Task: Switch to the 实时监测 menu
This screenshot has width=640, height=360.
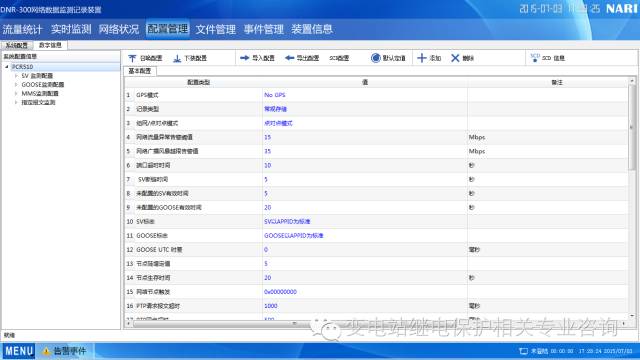Action: click(x=71, y=29)
